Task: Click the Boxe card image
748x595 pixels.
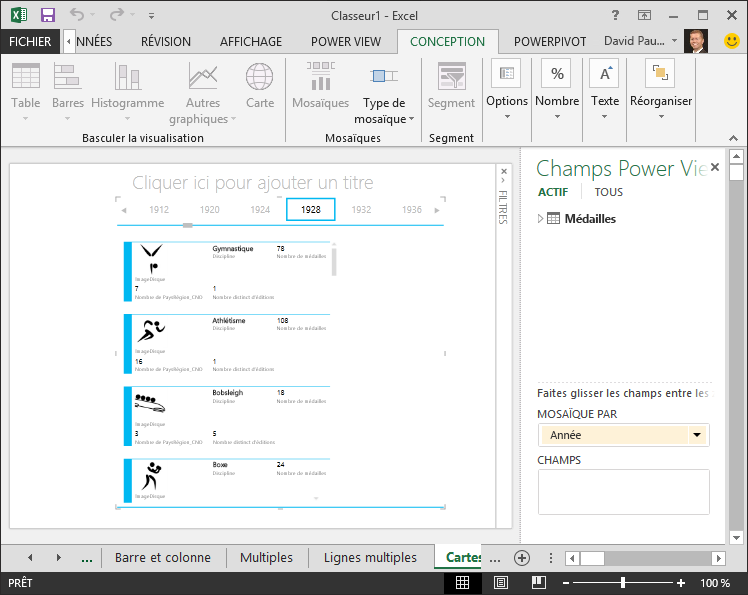Action: (x=152, y=476)
